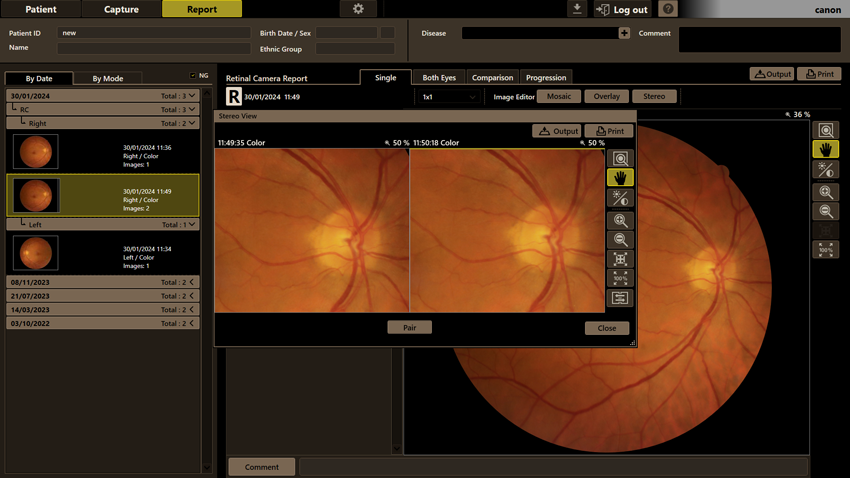Click the Ethnic Group field
Viewport: 850px width, 478px height.
coord(355,48)
